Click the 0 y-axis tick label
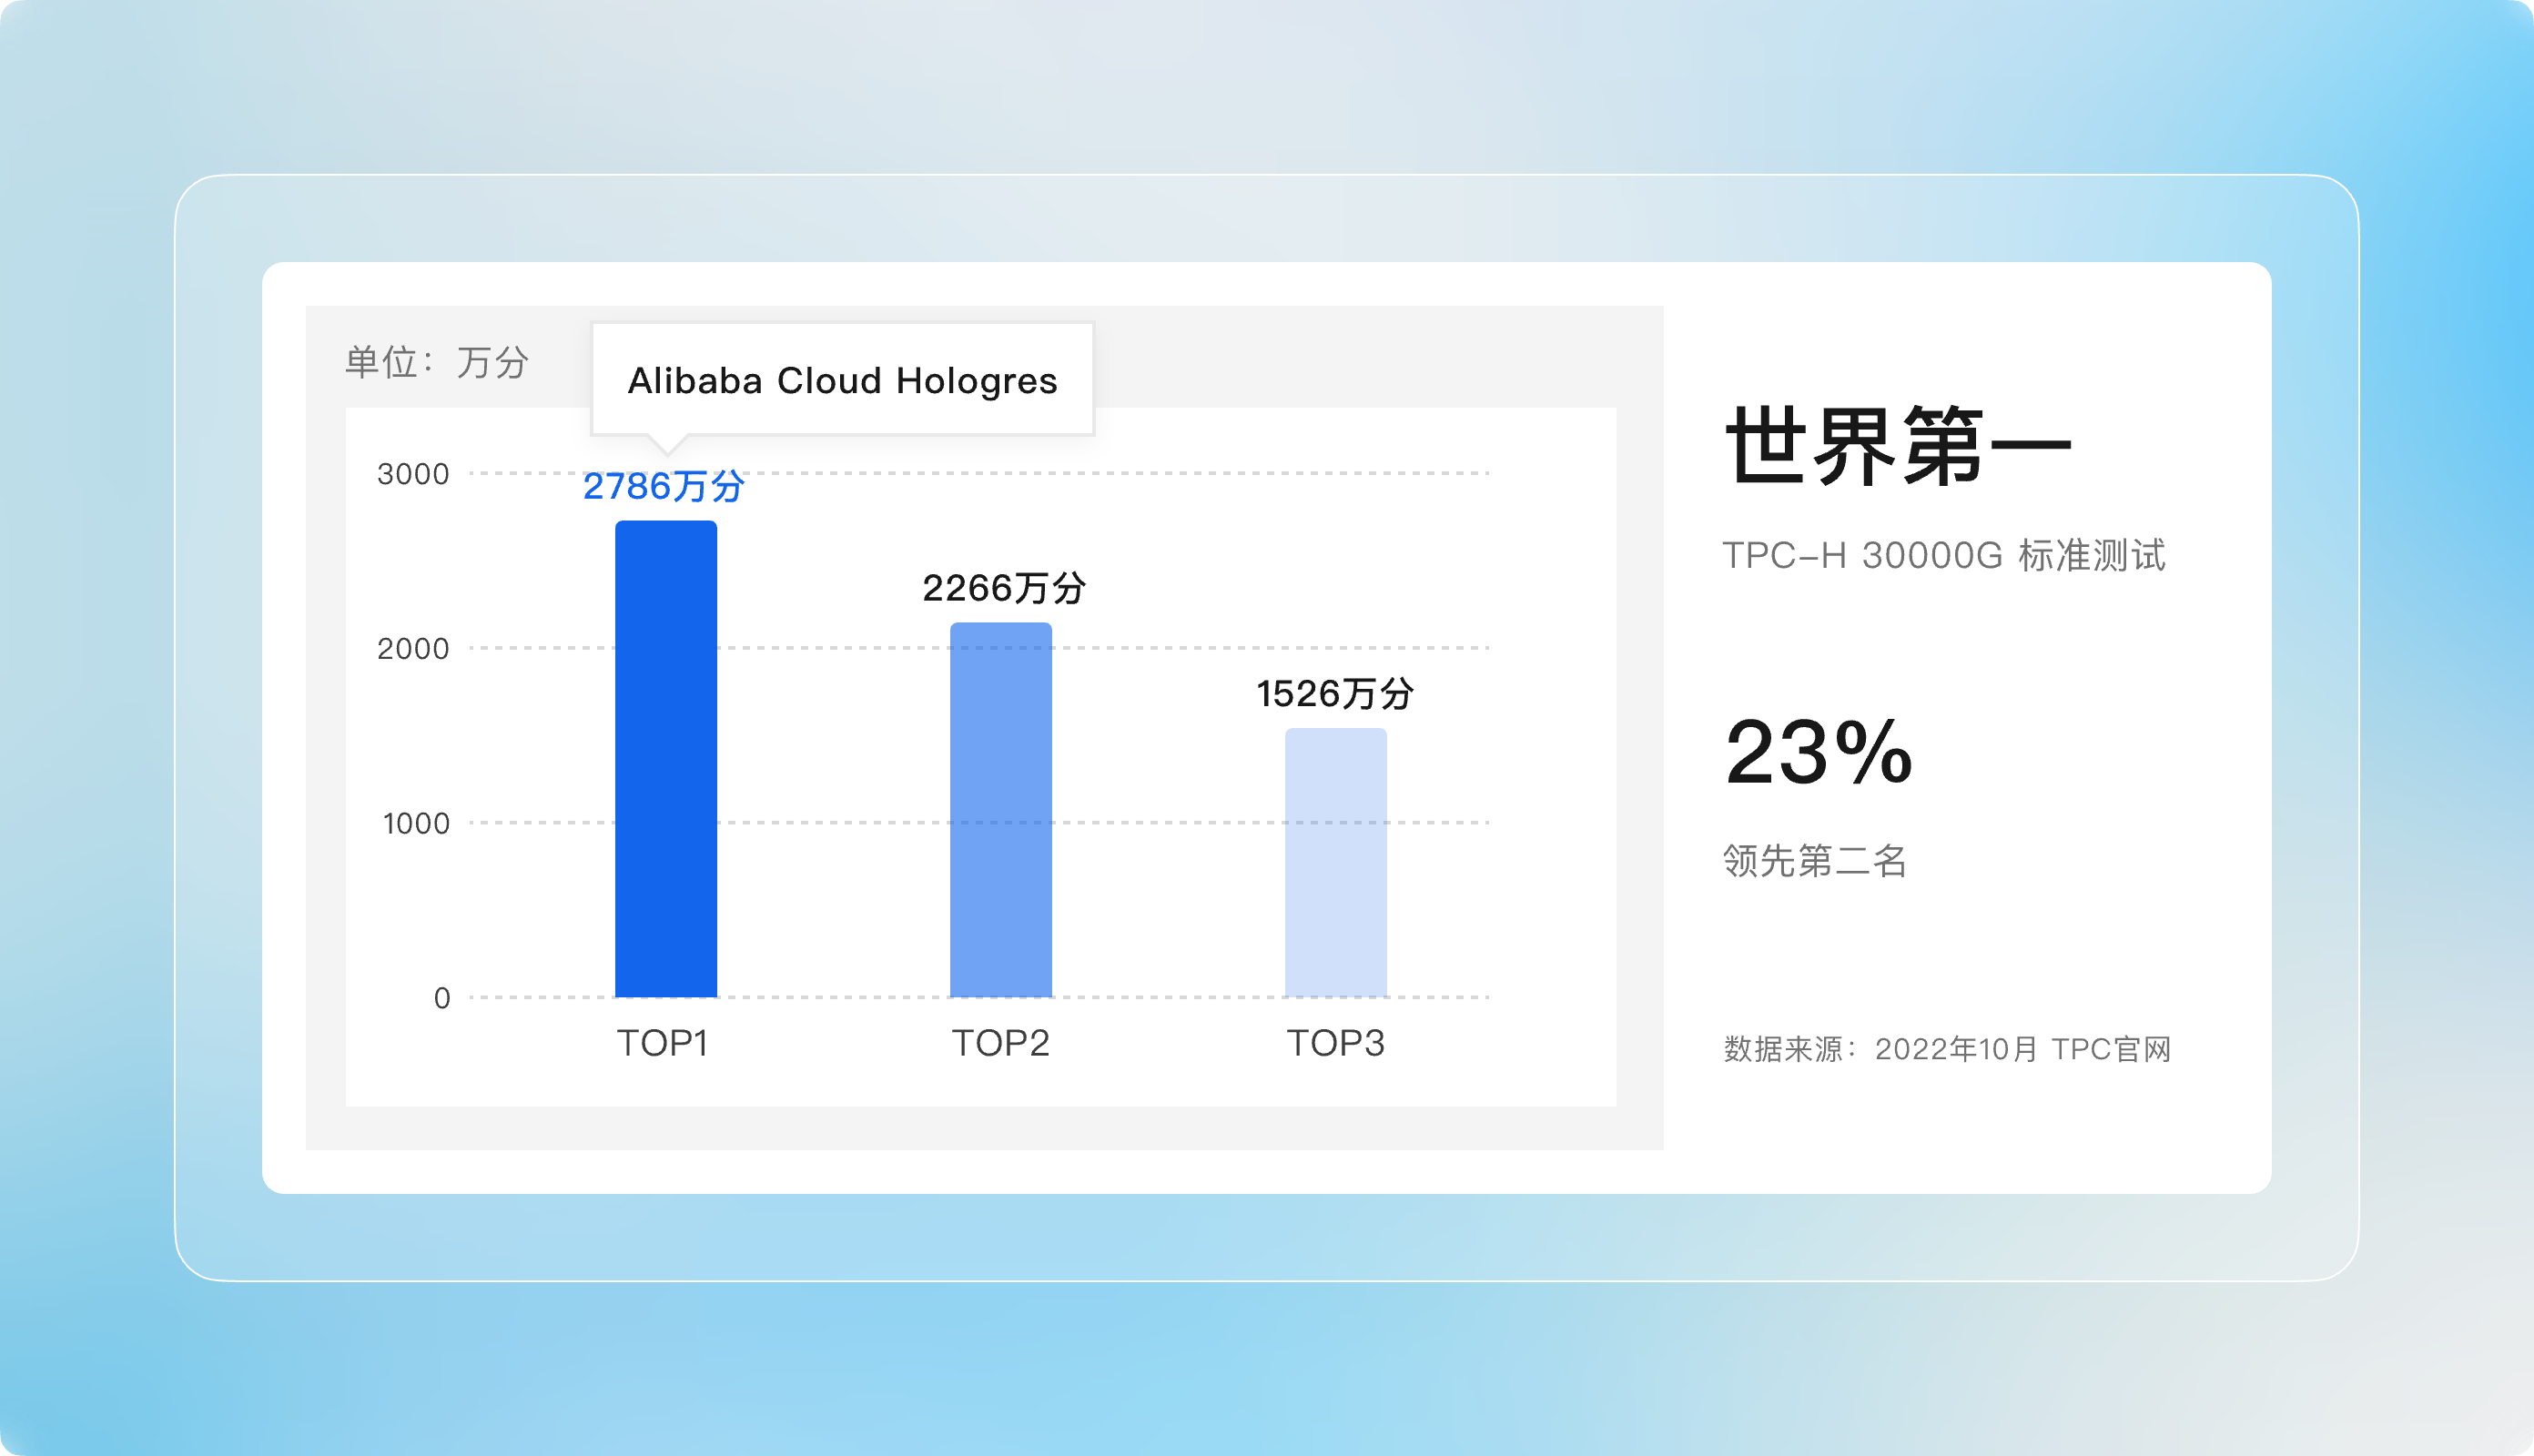The height and width of the screenshot is (1456, 2534). point(442,998)
